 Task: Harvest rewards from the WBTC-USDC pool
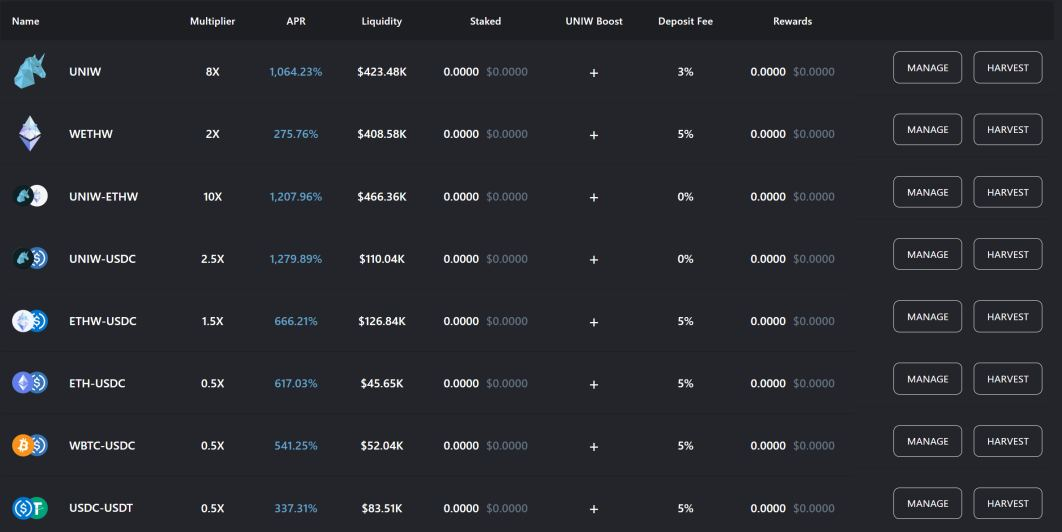pyautogui.click(x=1008, y=441)
